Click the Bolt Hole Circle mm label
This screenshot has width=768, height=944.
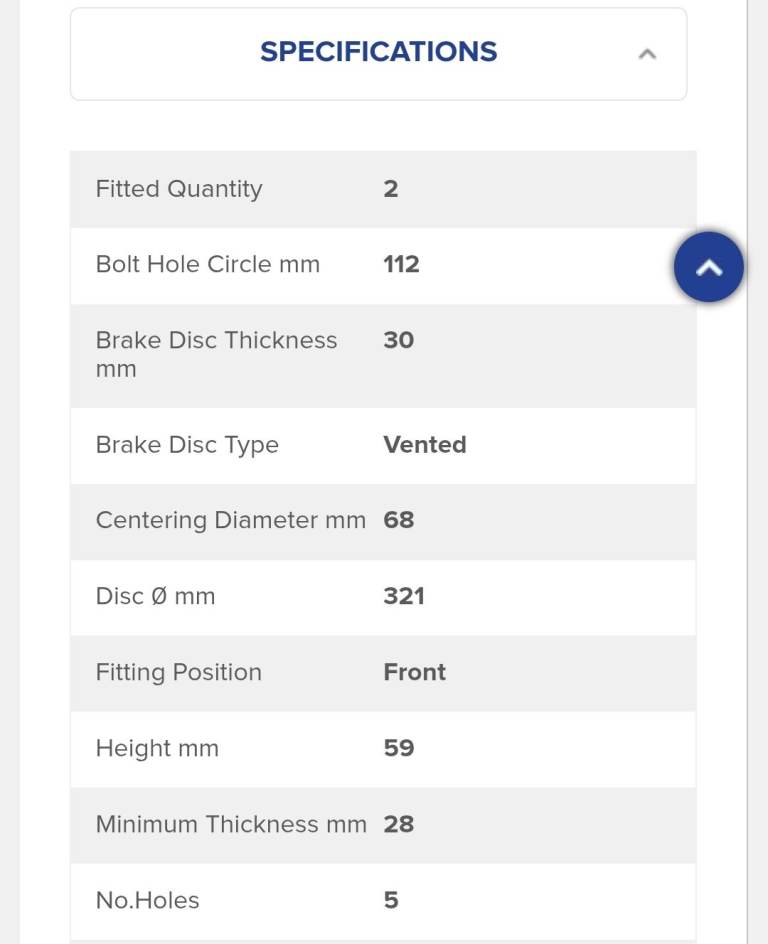208,265
